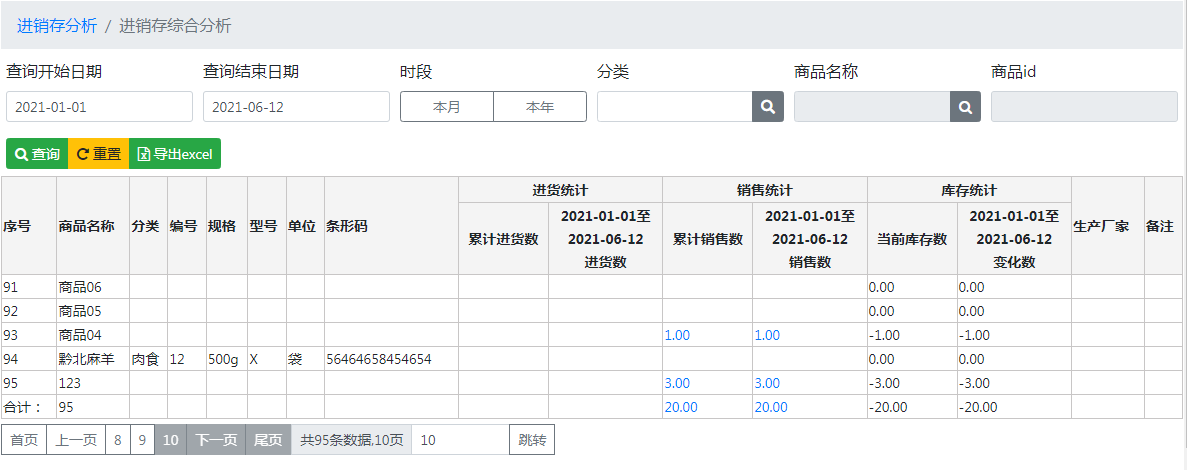Viewport: 1187px width, 470px height.
Task: Click current page 10 in pagination
Action: pyautogui.click(x=170, y=440)
